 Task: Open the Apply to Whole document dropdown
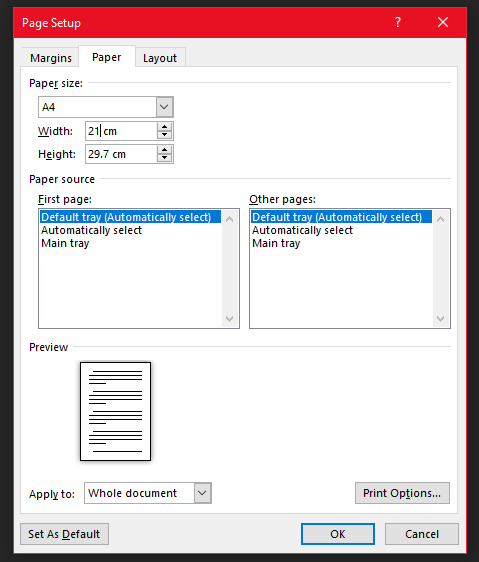(148, 493)
